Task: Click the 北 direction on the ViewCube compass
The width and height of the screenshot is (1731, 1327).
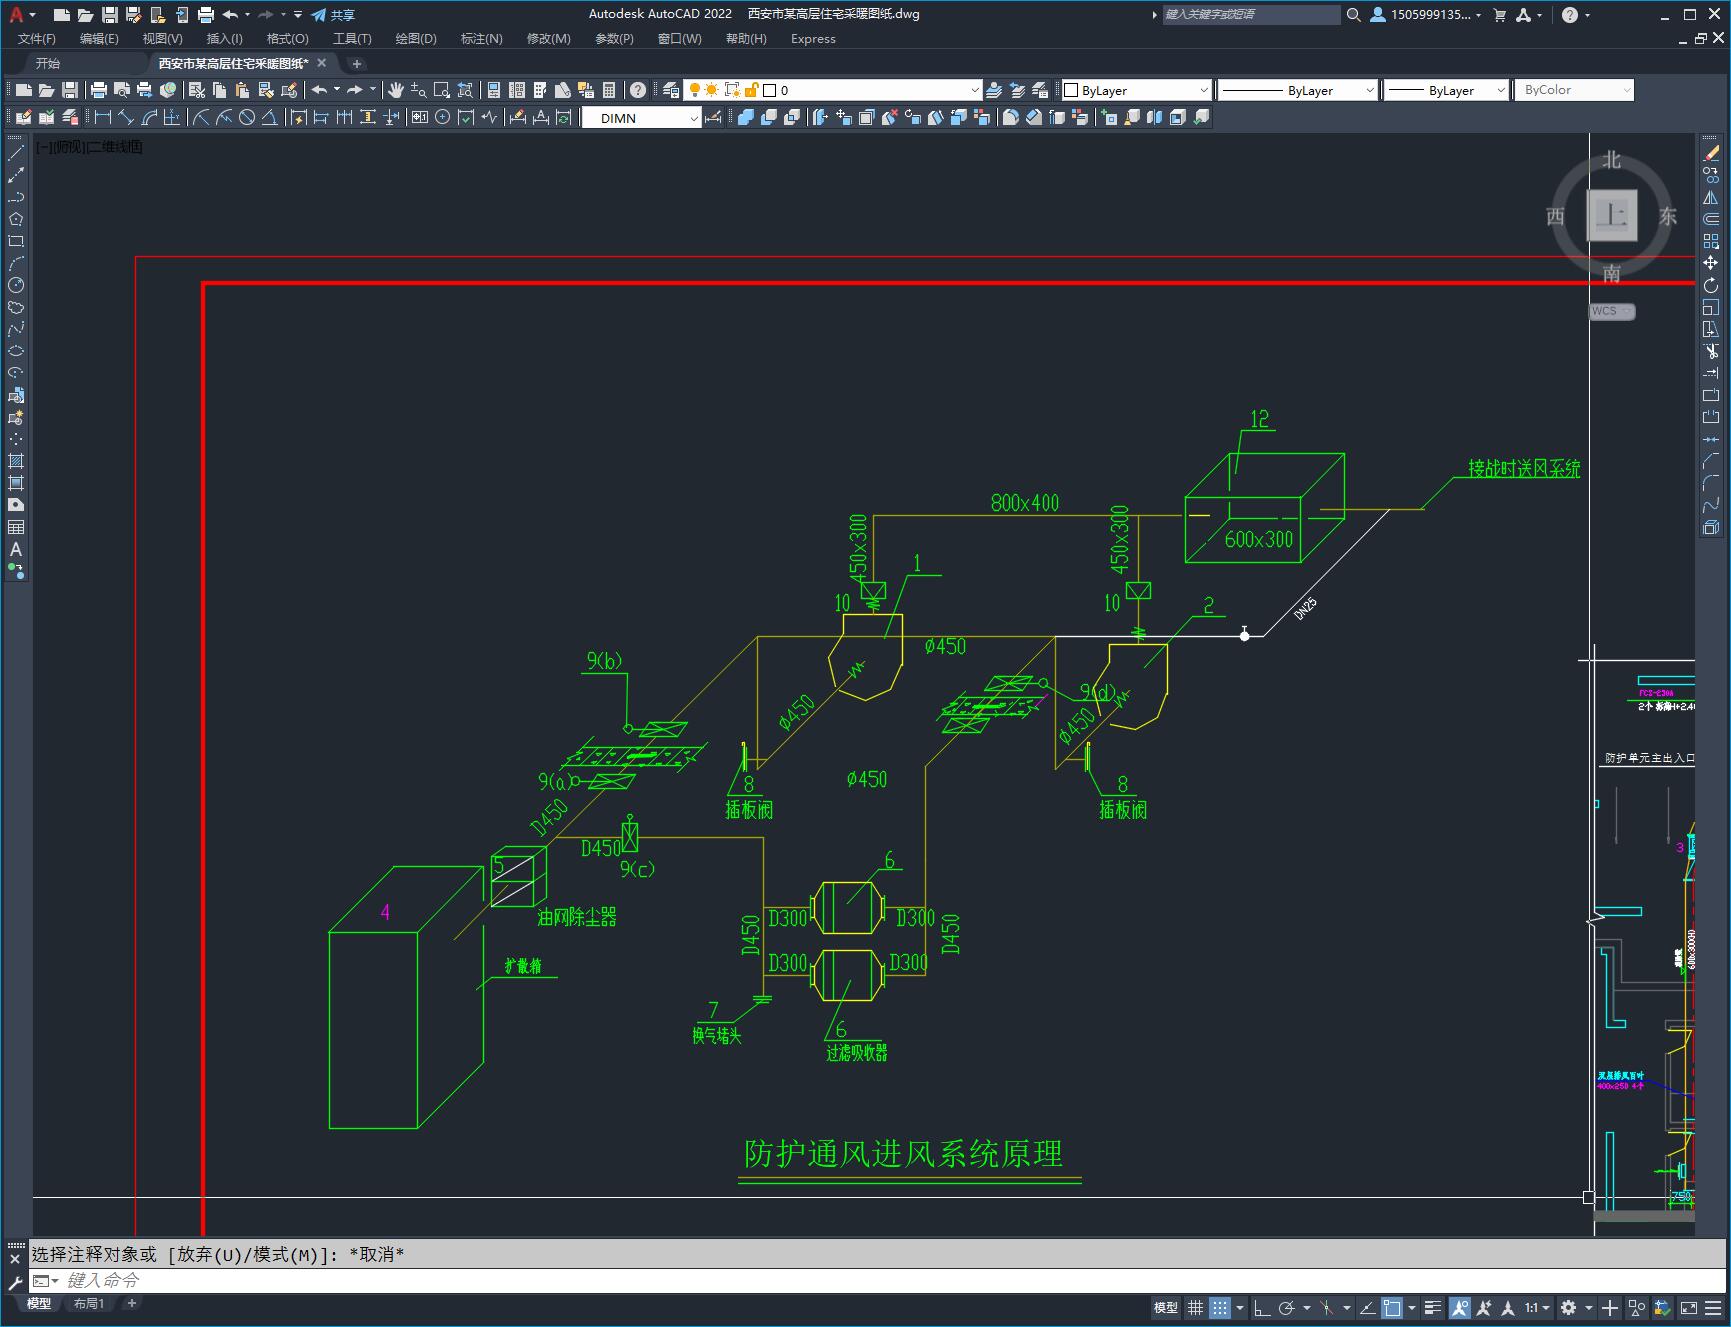Action: click(x=1611, y=160)
